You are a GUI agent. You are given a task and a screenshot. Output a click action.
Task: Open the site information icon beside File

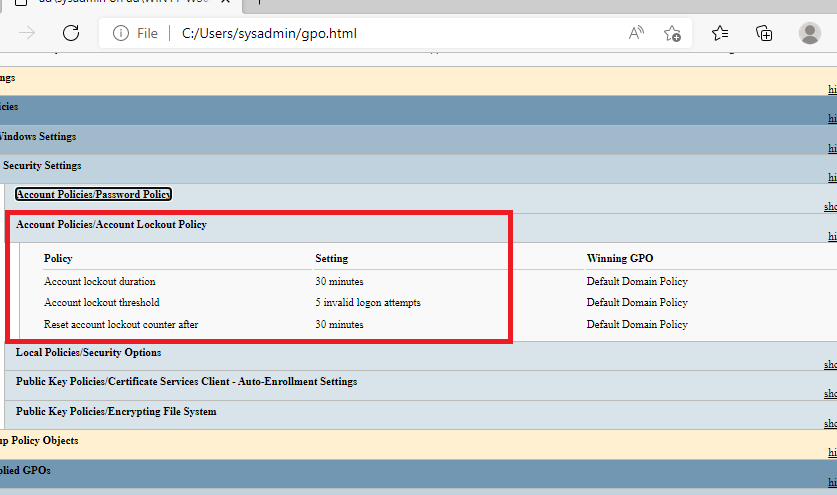pos(121,33)
